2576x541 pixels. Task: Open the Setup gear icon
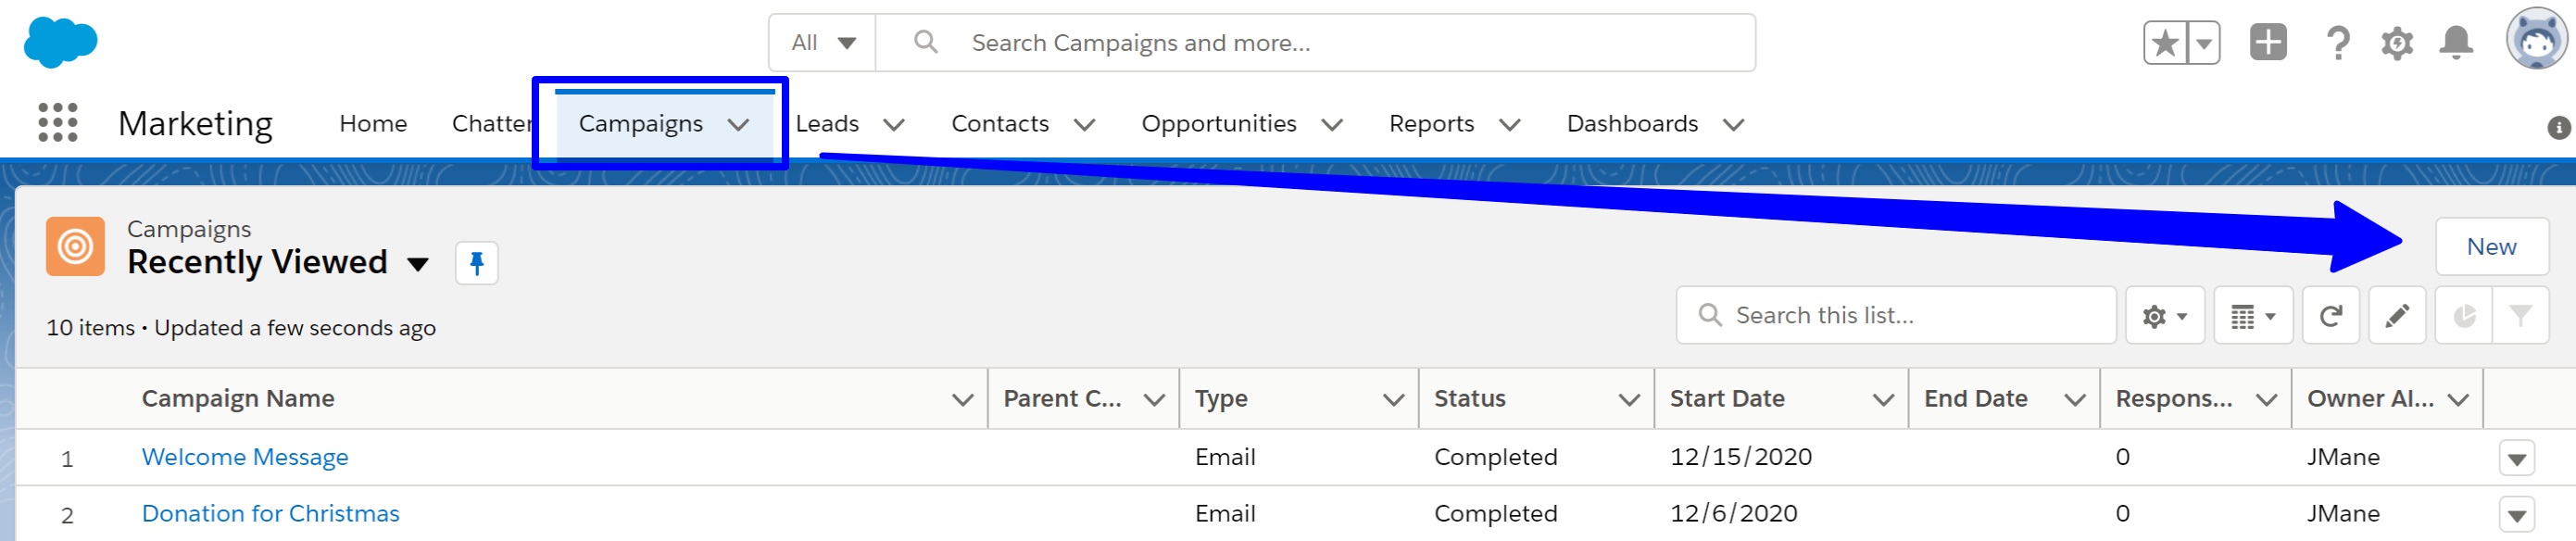pos(2397,43)
